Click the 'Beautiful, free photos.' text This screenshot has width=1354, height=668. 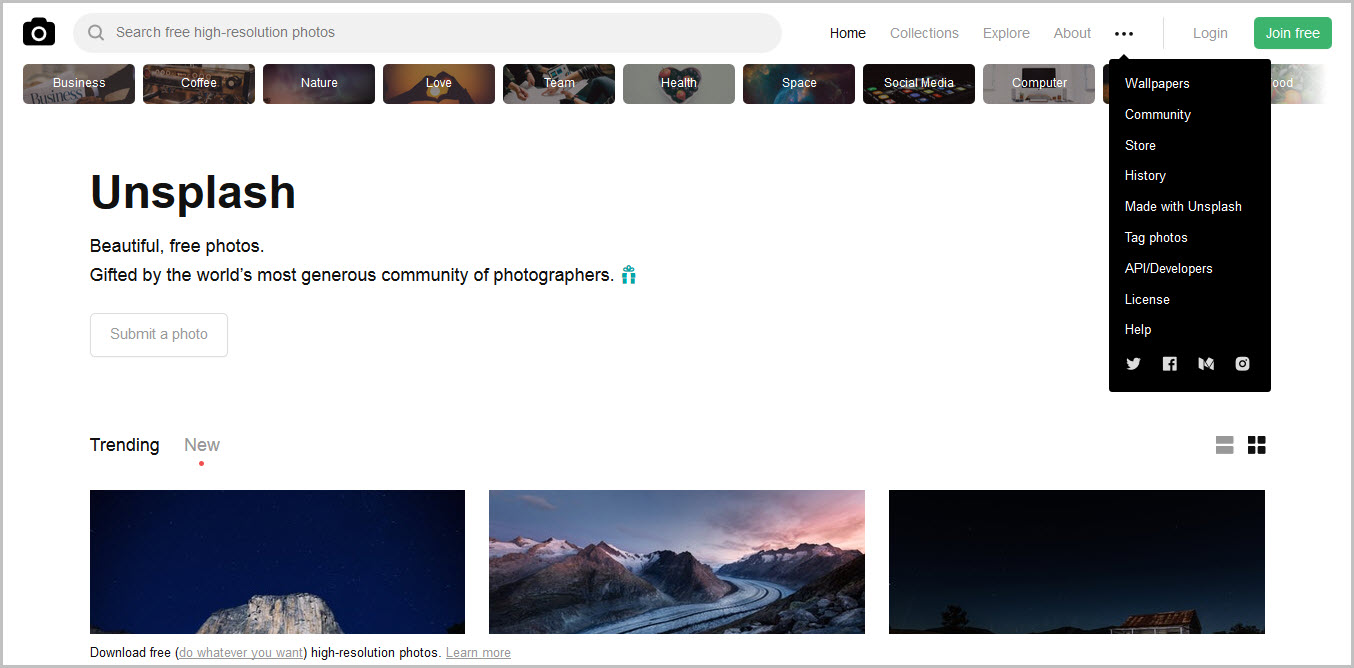coord(177,246)
